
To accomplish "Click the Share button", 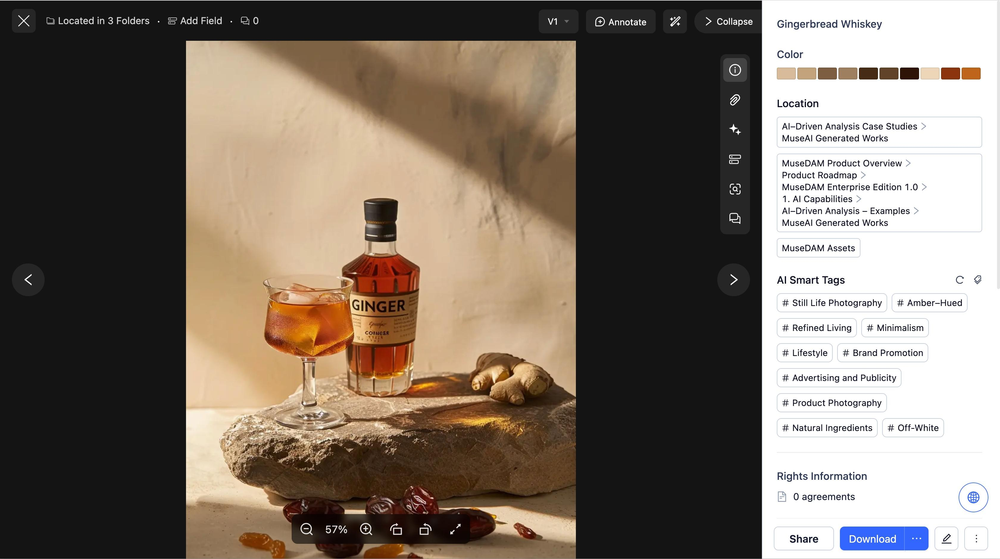I will coord(803,539).
